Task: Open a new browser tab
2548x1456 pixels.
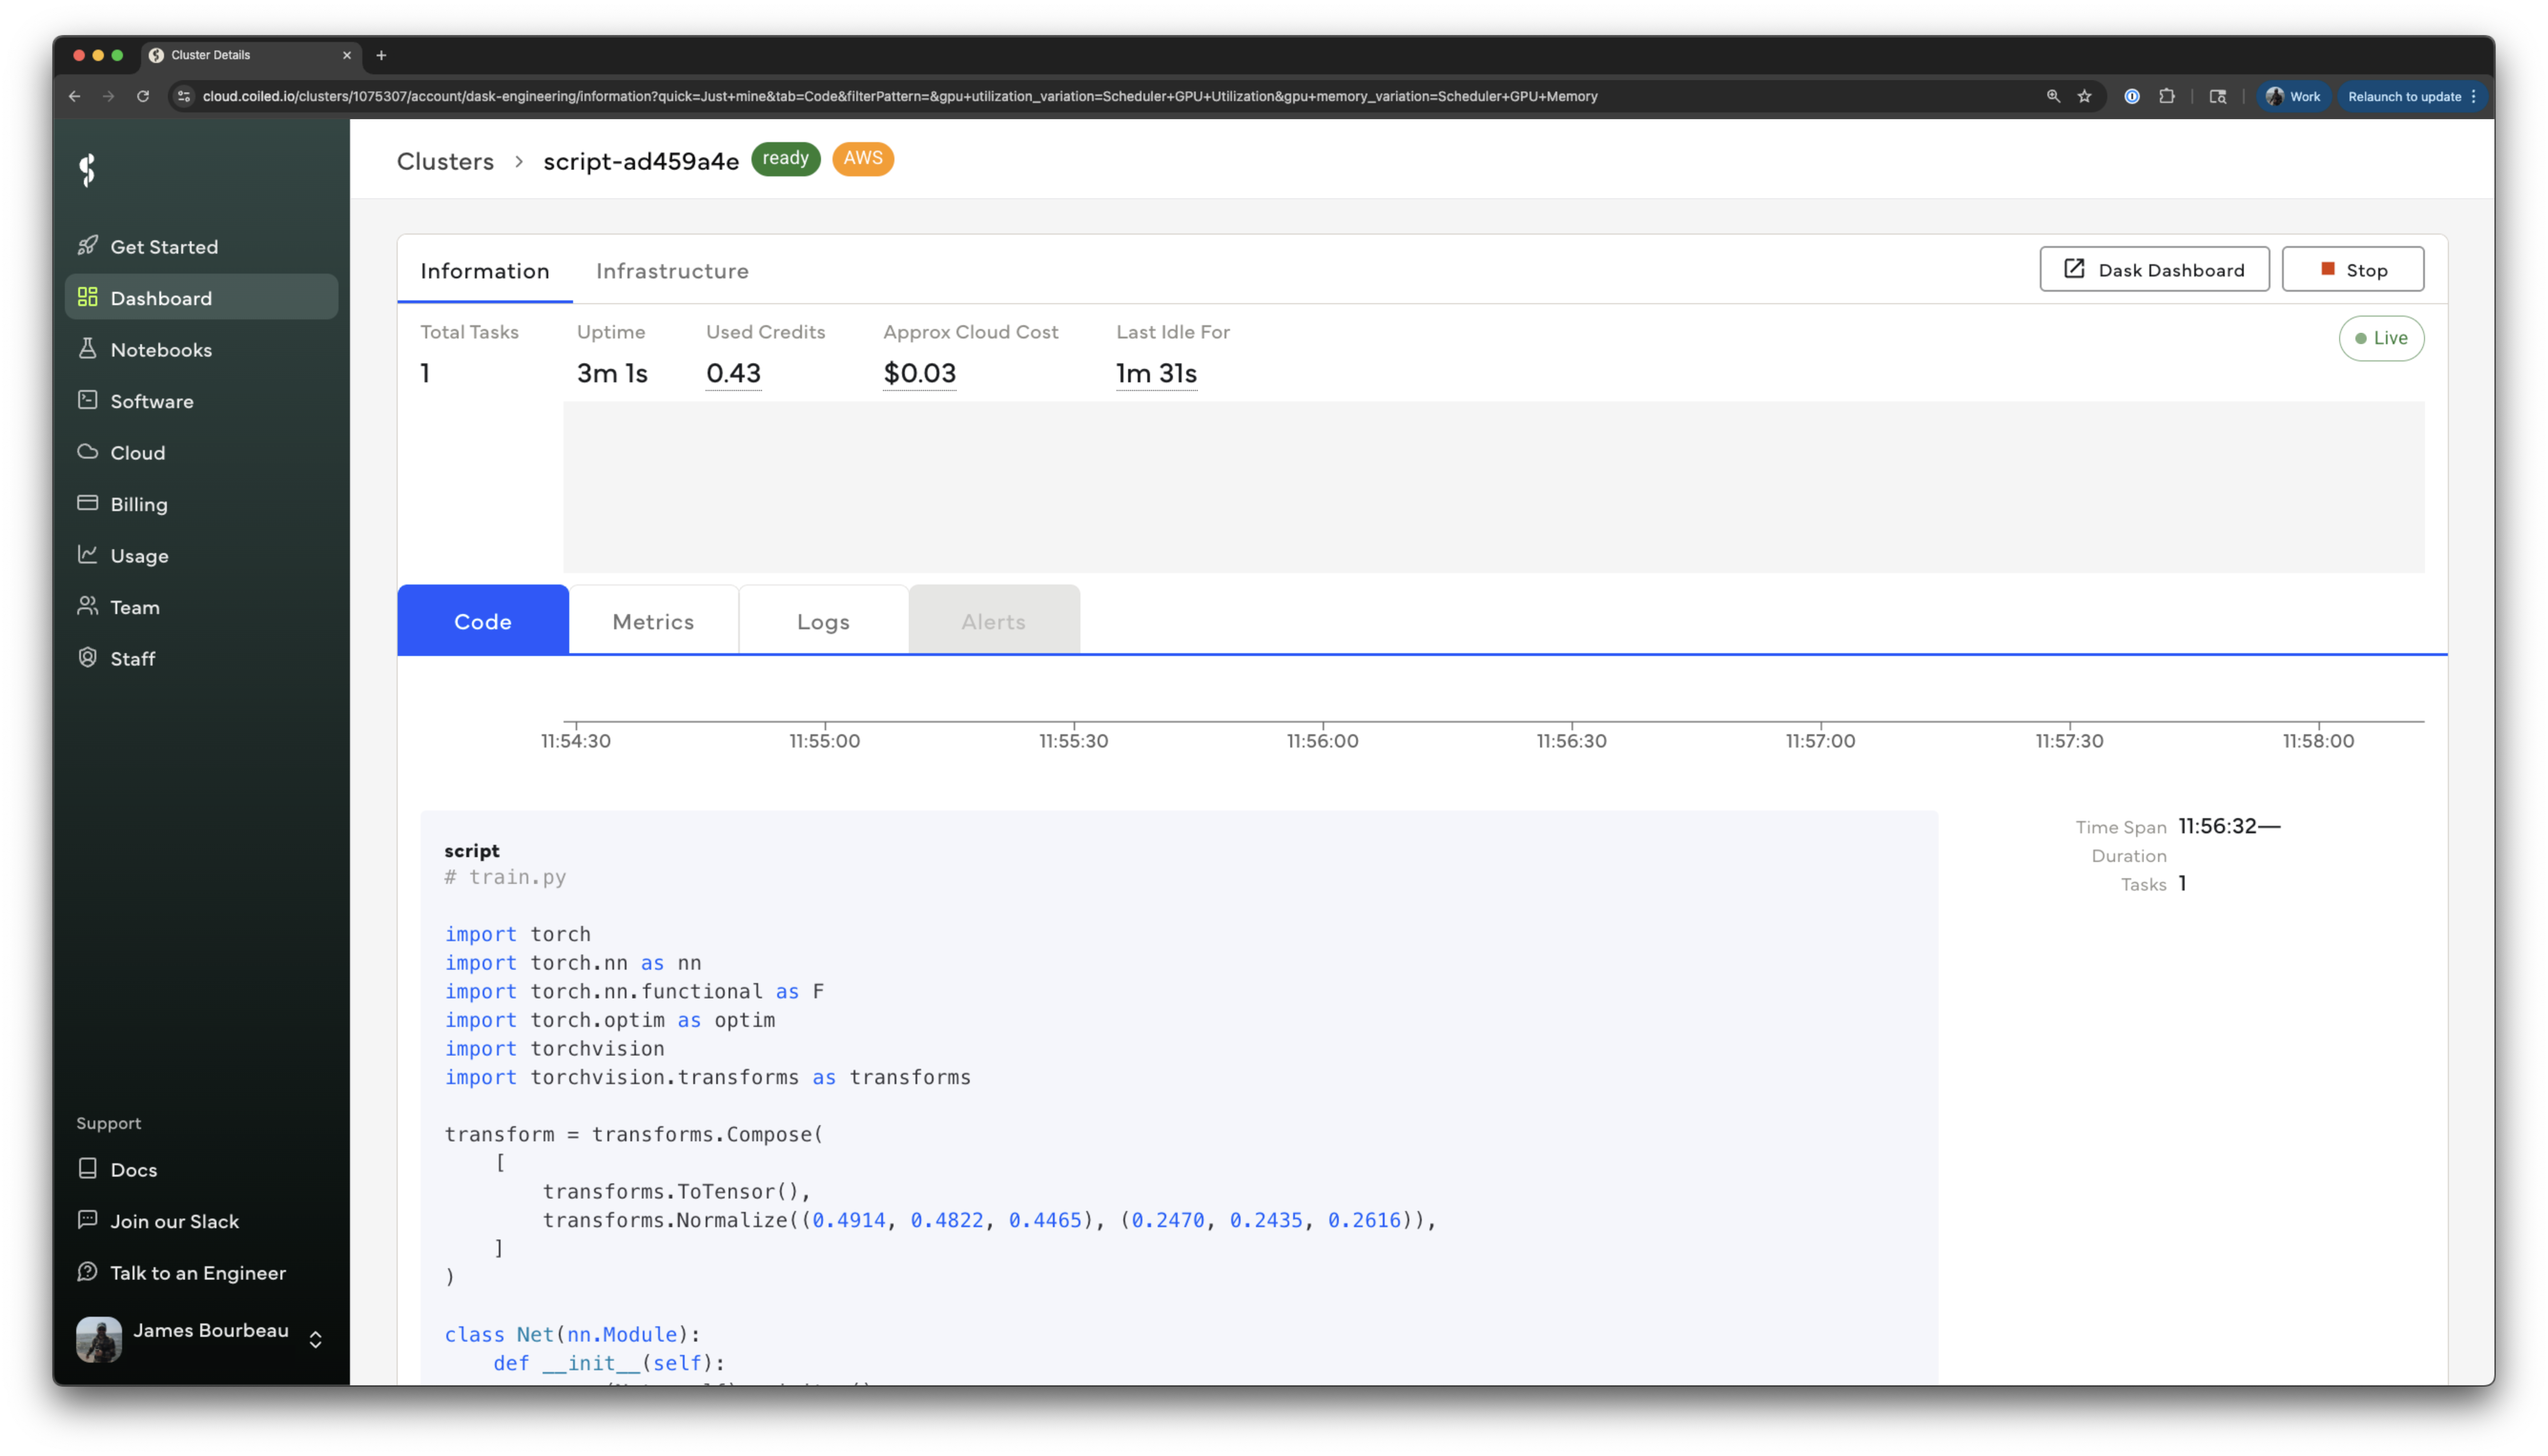Action: (x=381, y=55)
